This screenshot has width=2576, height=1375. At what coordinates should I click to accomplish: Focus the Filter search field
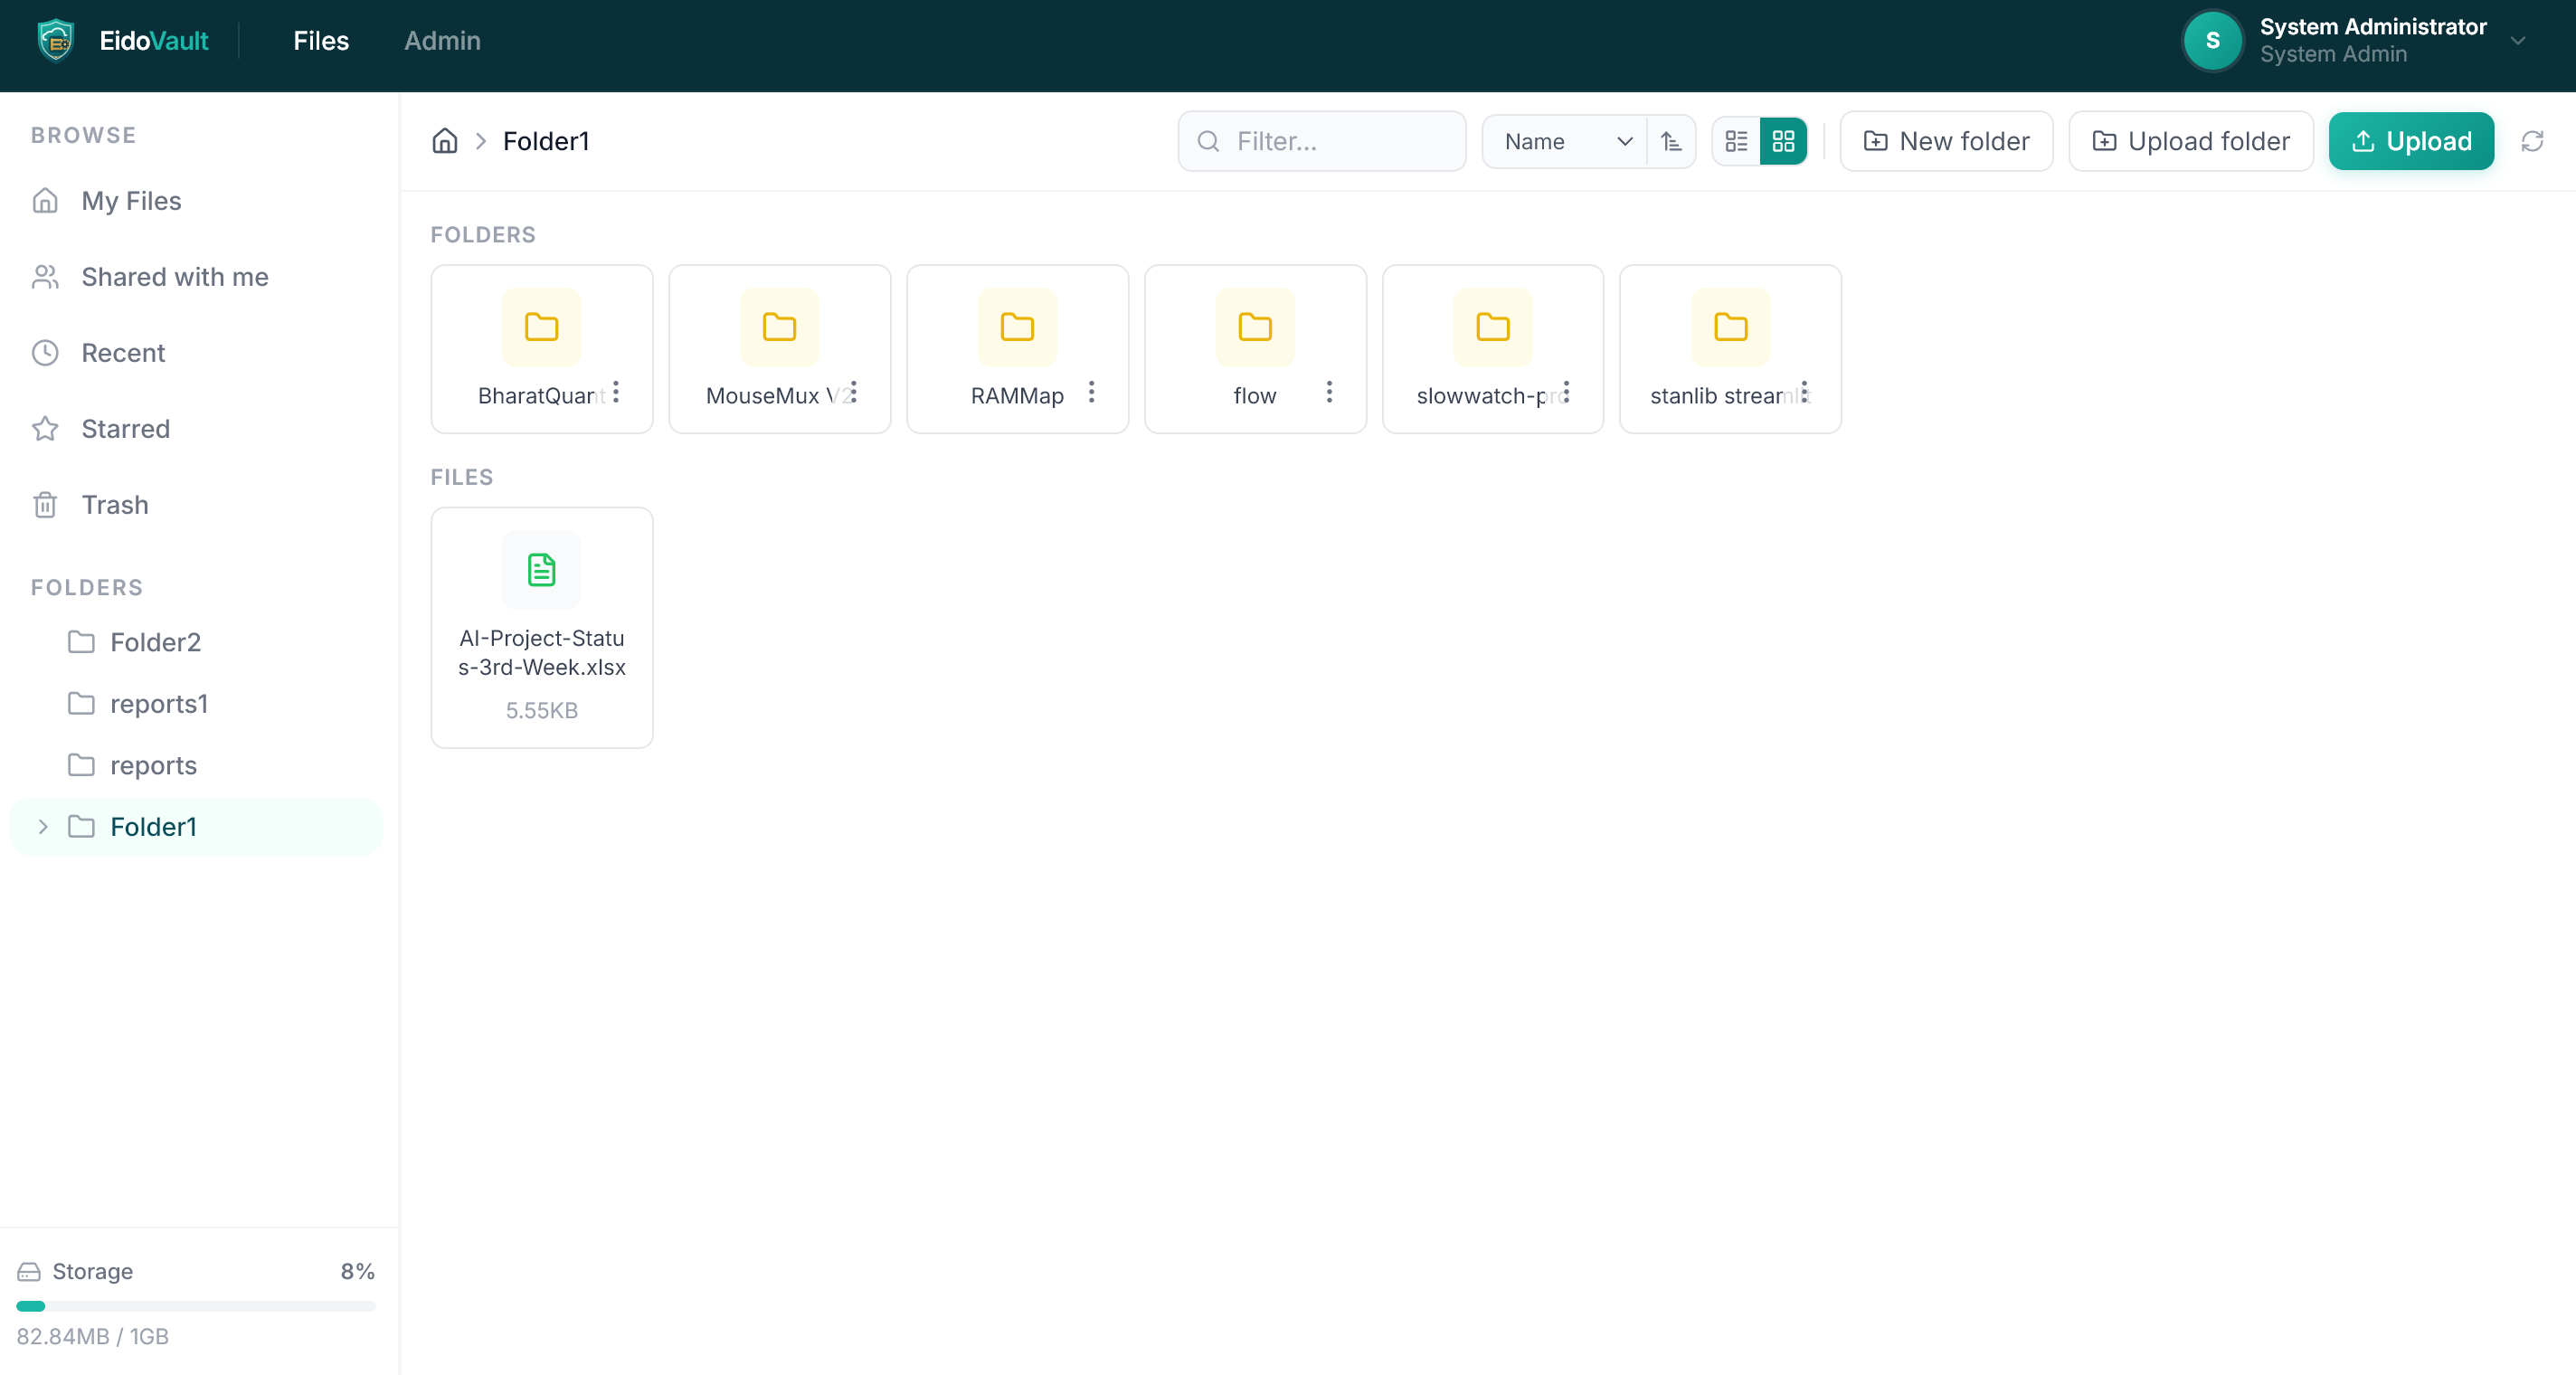(x=1322, y=141)
